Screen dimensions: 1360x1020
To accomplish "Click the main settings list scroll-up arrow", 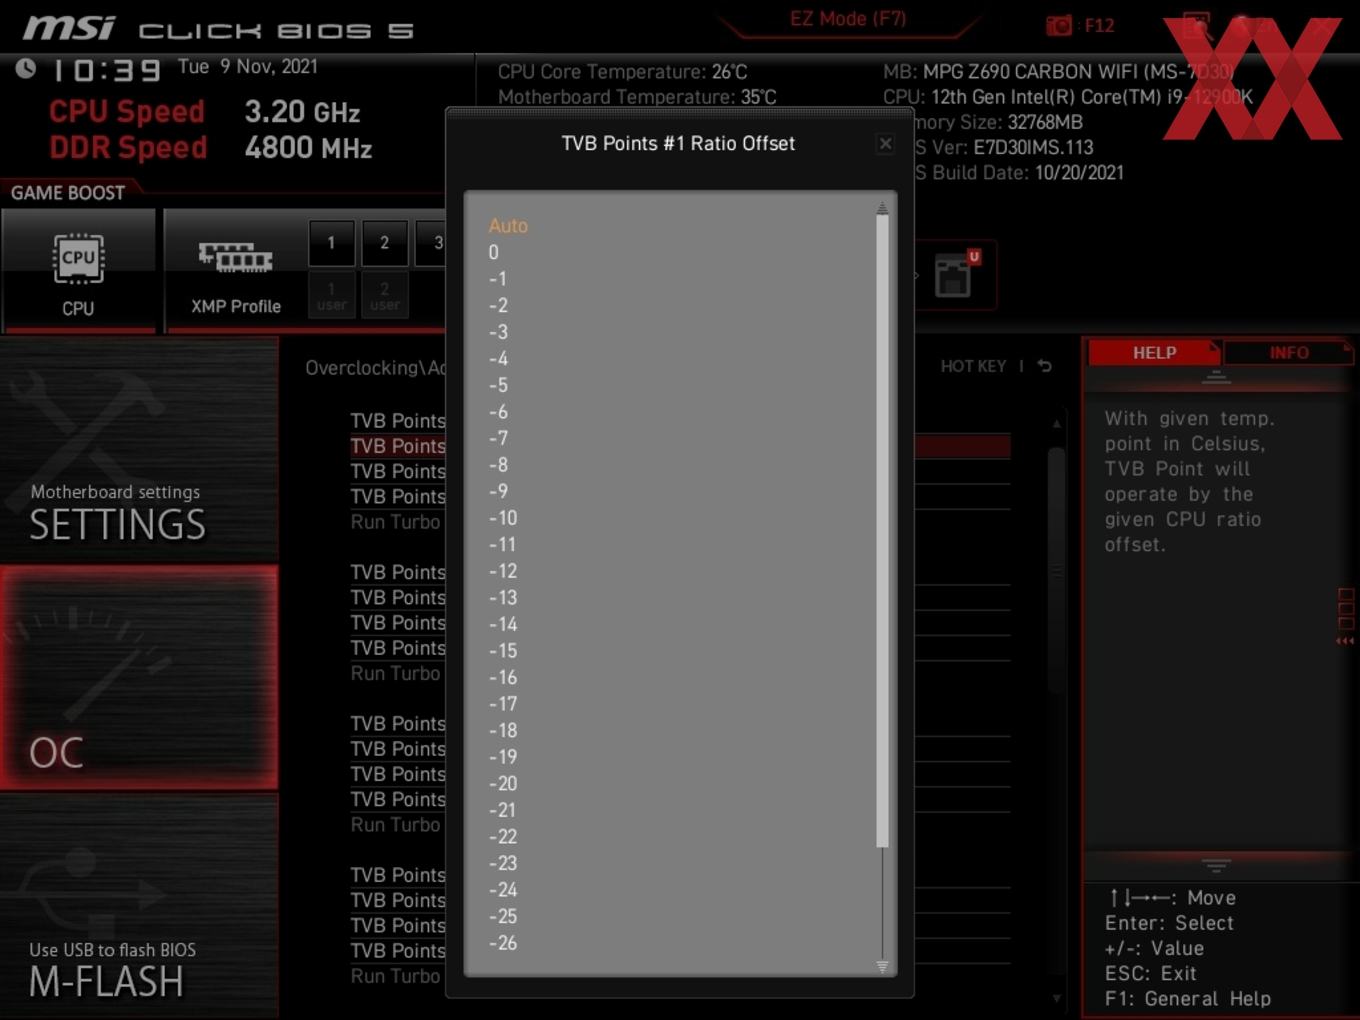I will (x=1056, y=424).
